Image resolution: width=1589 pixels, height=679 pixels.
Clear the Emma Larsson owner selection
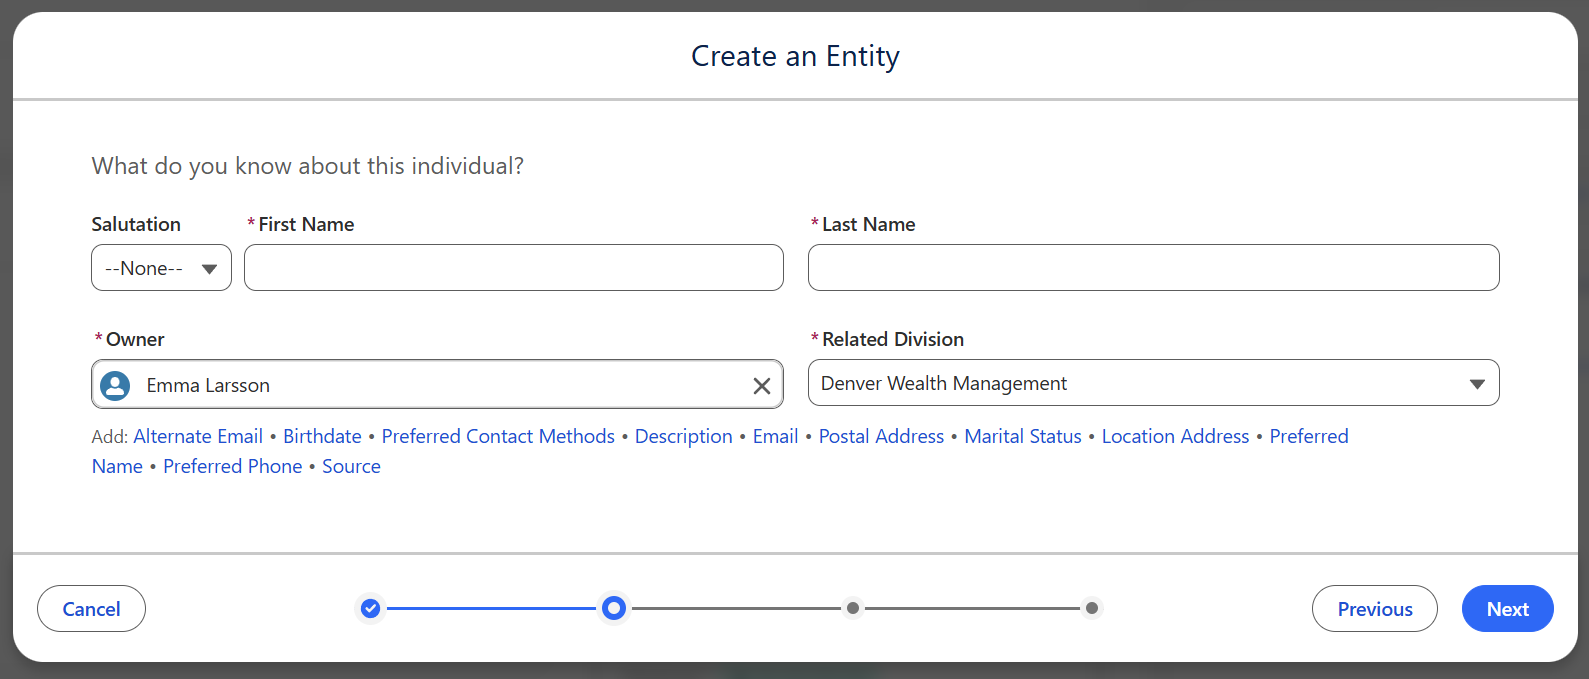click(x=761, y=386)
